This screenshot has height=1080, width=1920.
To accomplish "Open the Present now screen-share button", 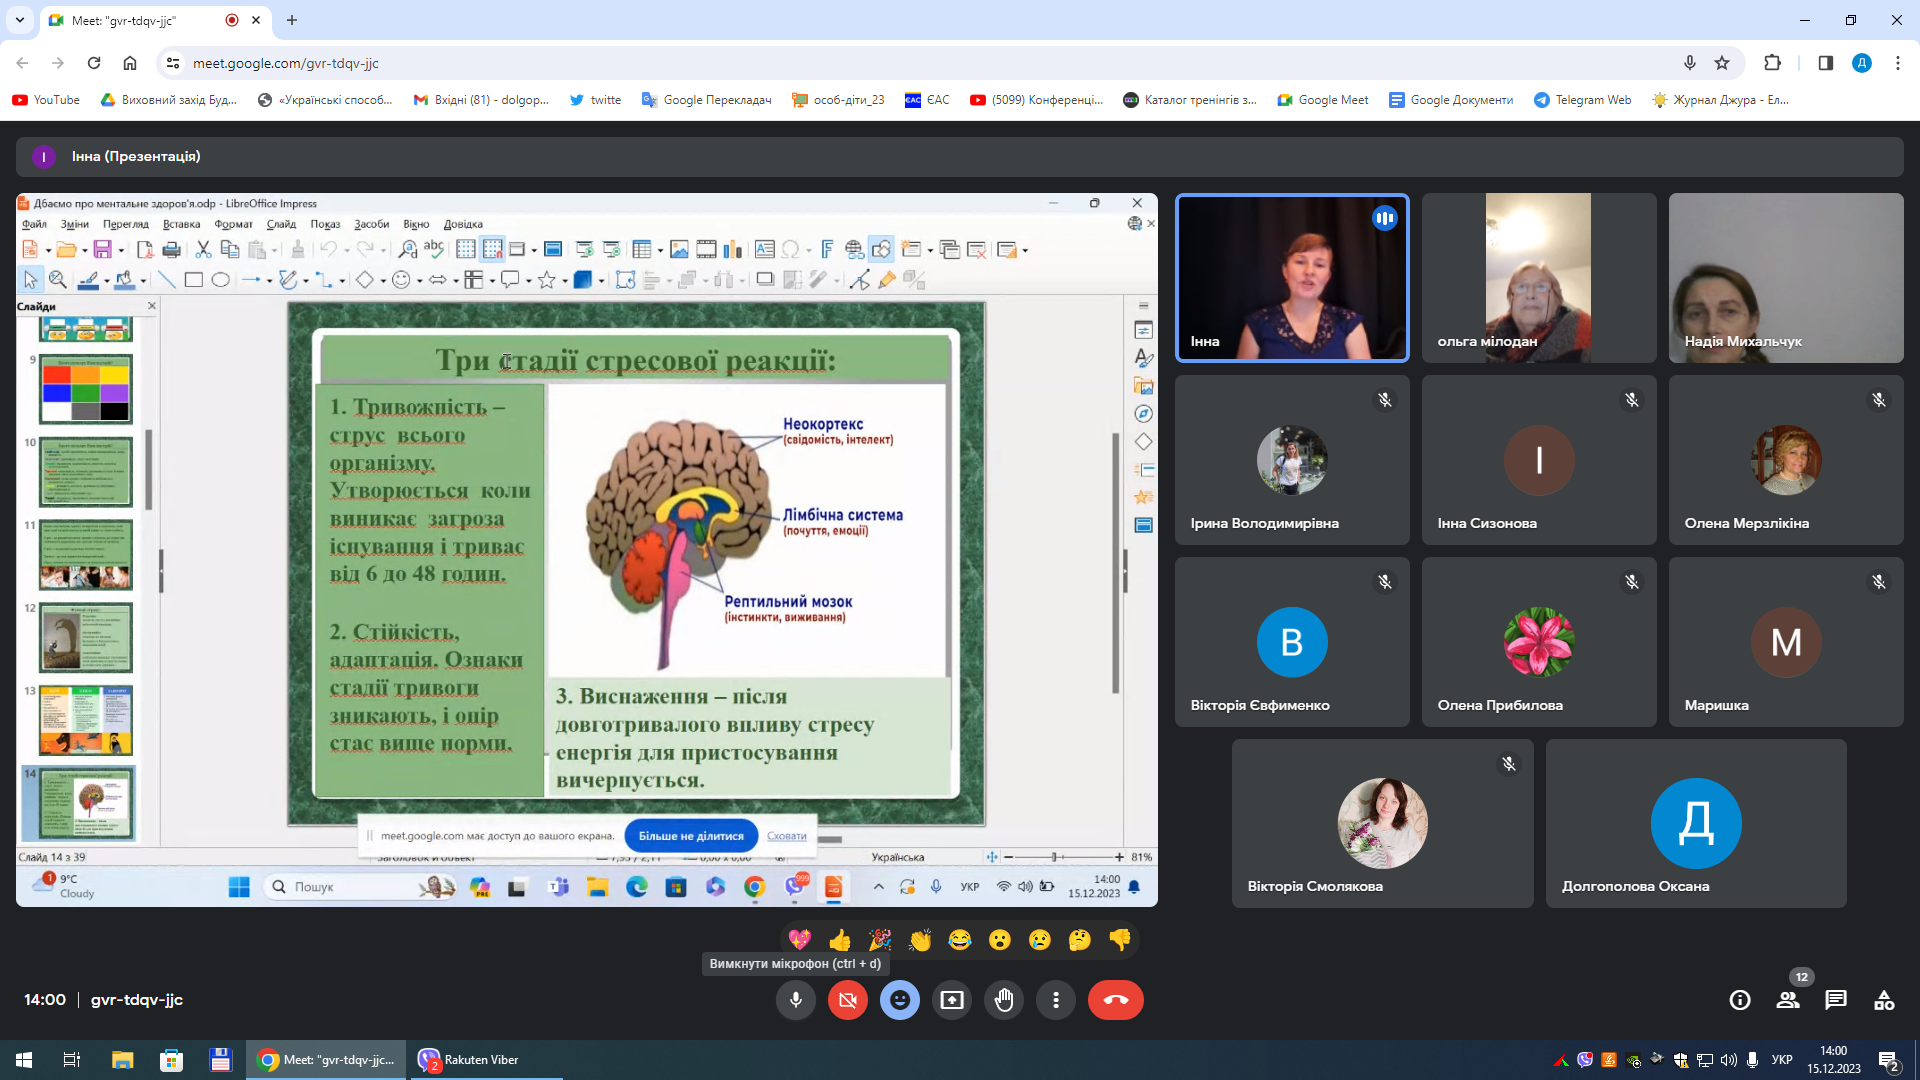I will tap(952, 1000).
